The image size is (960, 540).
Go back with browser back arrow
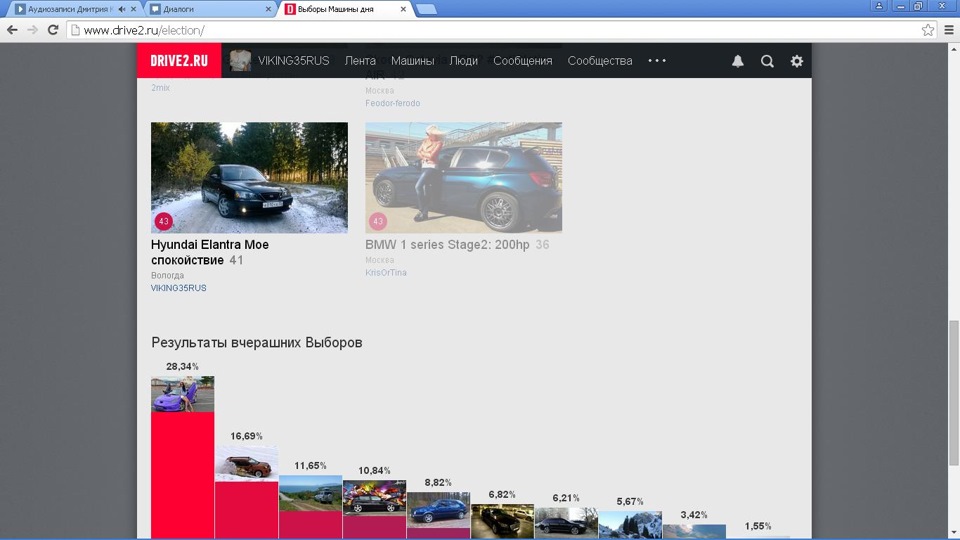pyautogui.click(x=12, y=29)
